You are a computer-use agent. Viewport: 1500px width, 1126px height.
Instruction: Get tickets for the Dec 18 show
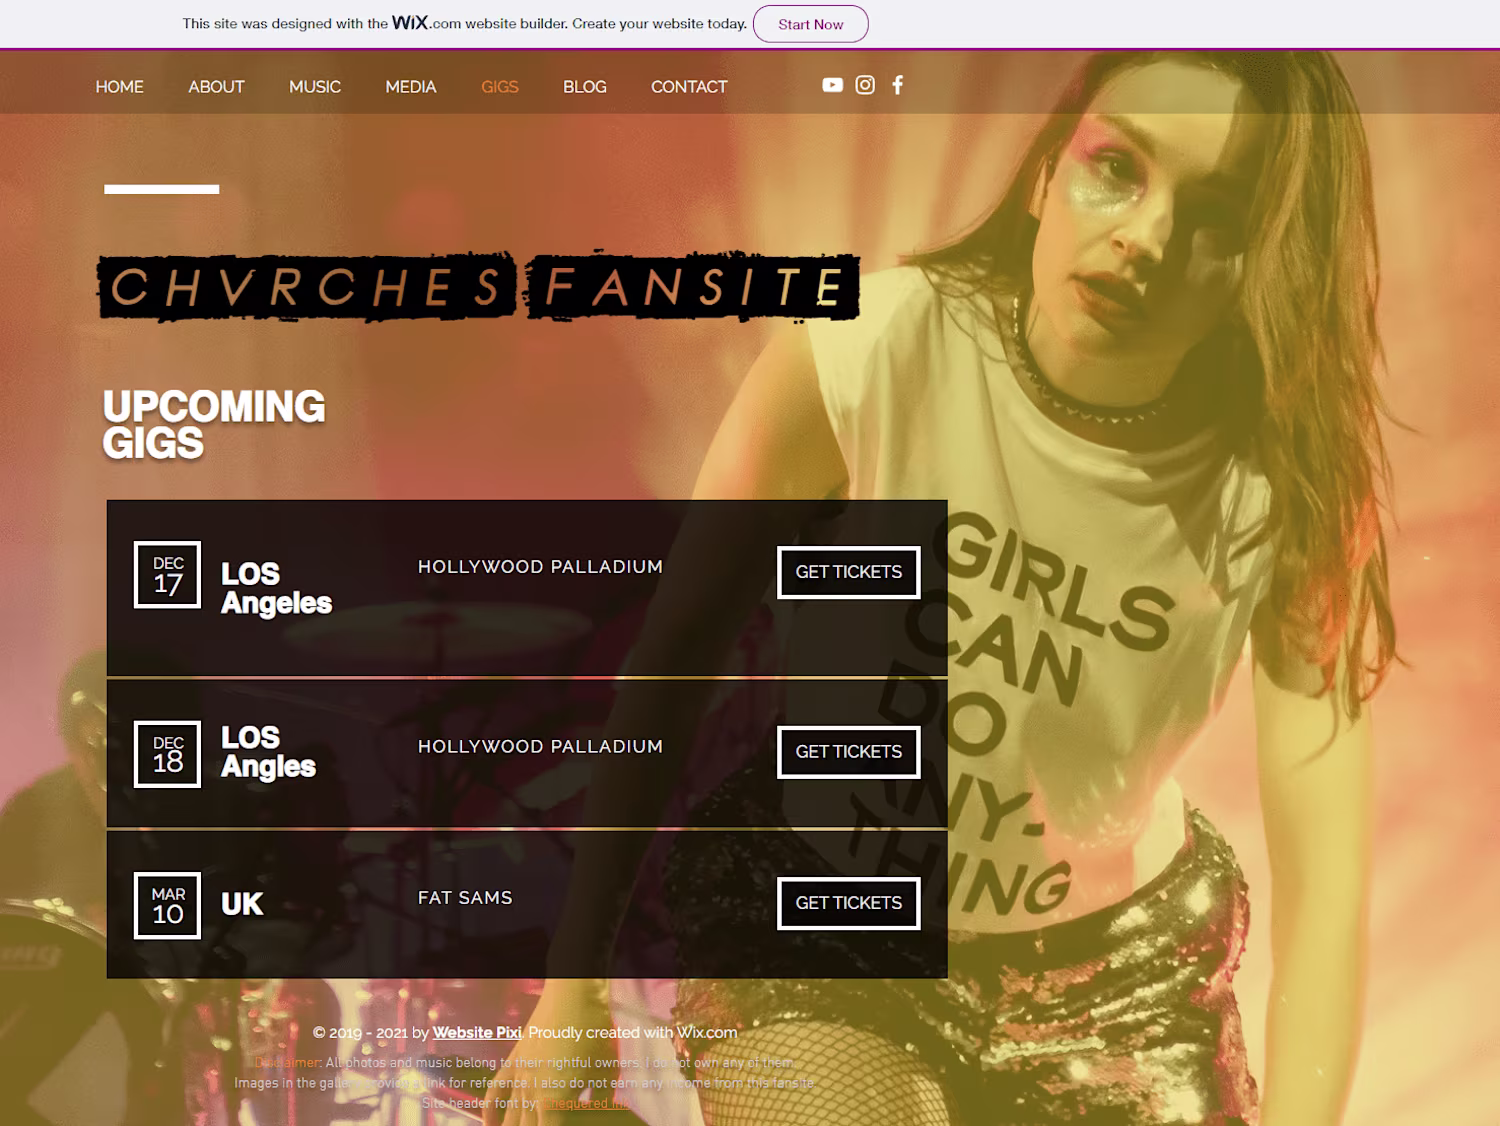click(849, 752)
